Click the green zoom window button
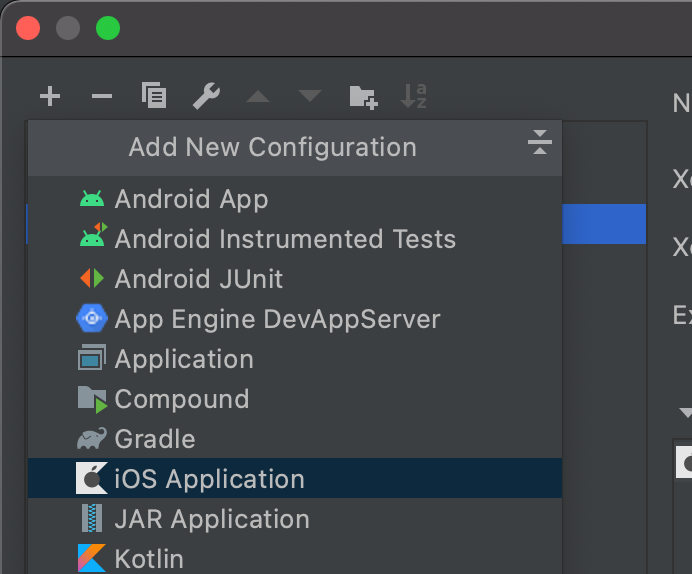The image size is (692, 574). tap(108, 28)
